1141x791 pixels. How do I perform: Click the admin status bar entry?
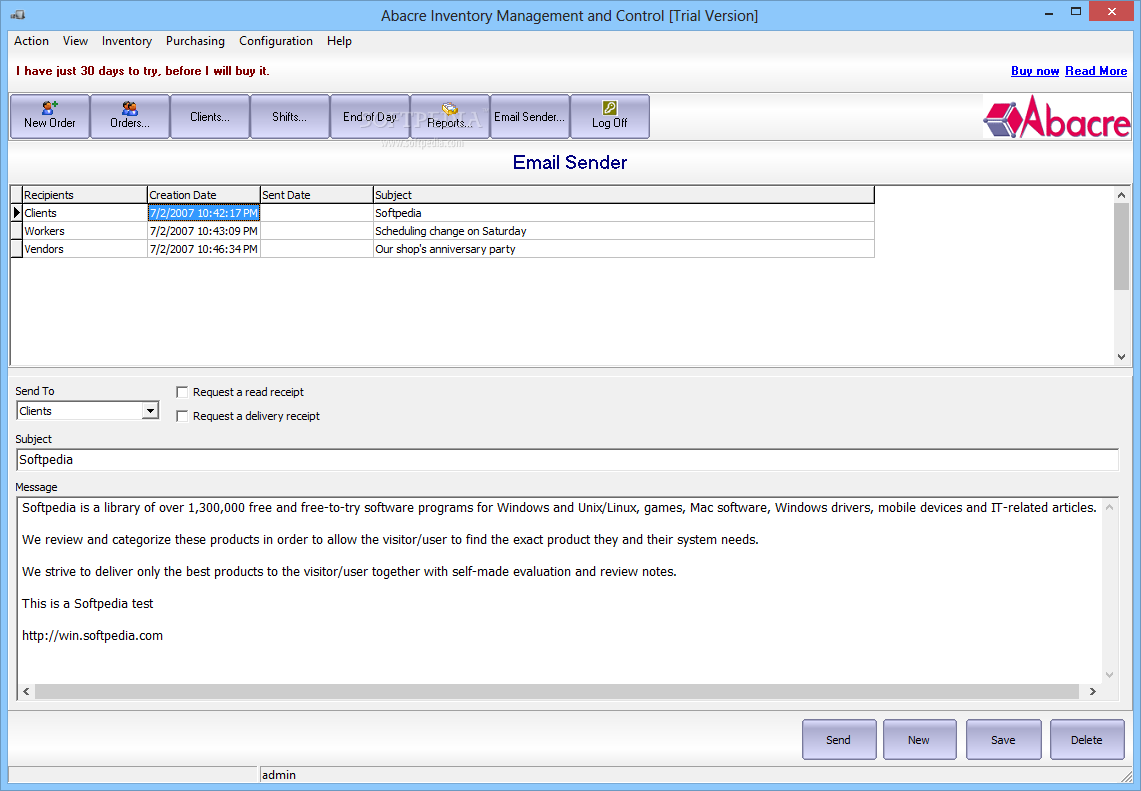tap(279, 775)
